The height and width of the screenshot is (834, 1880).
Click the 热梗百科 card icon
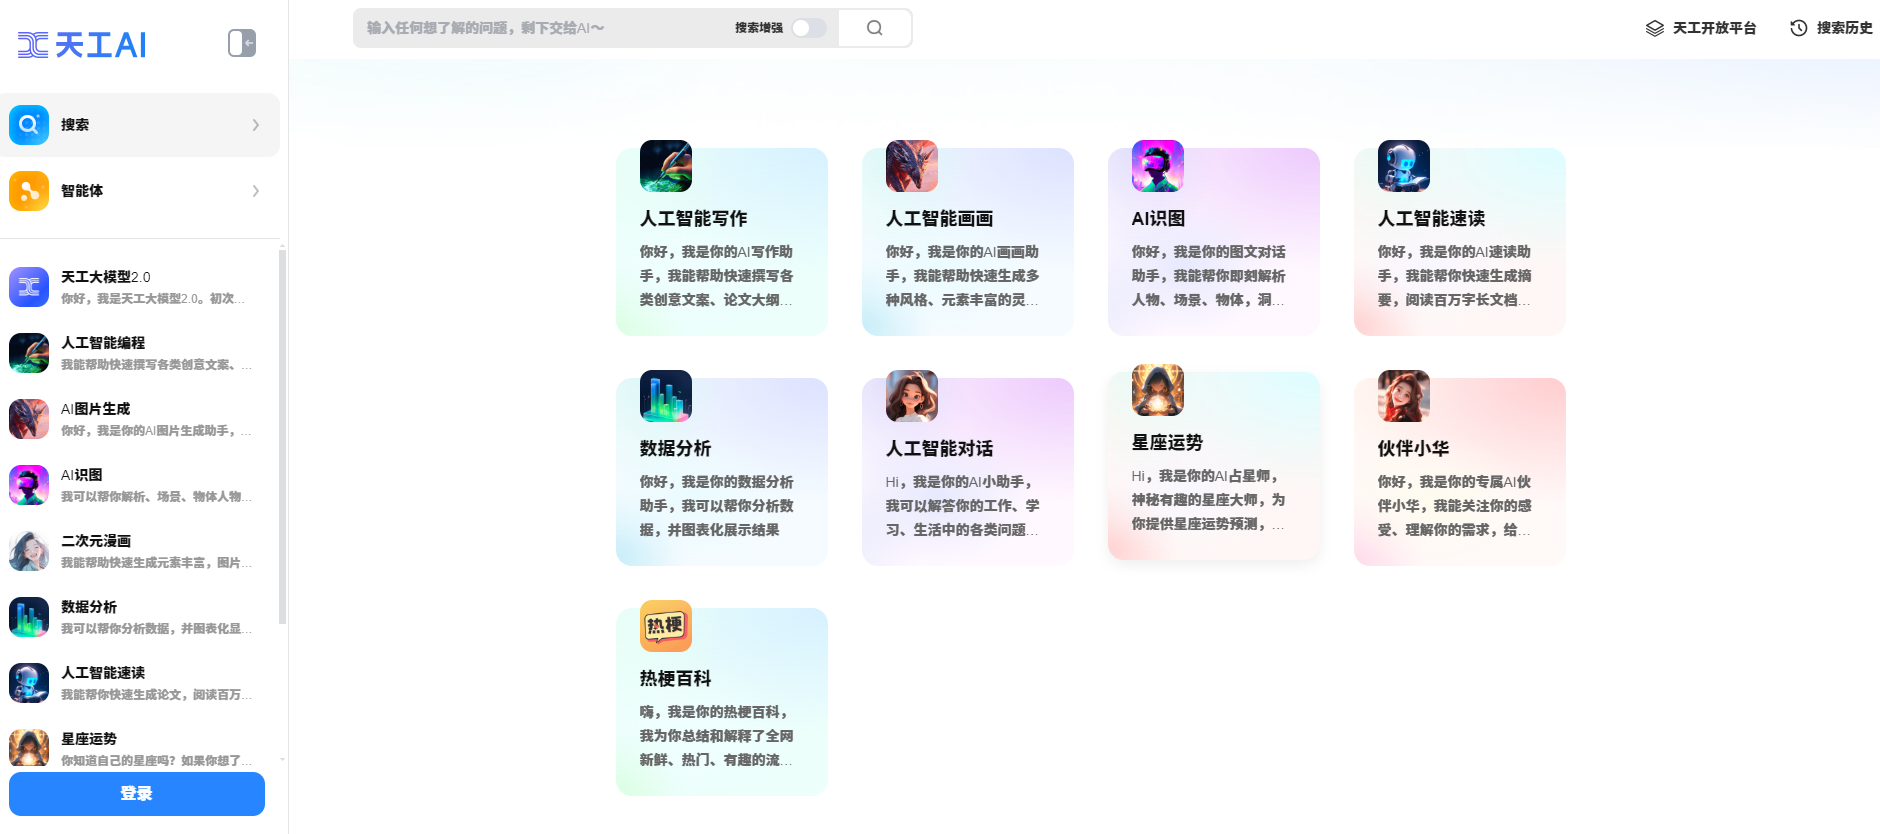coord(666,626)
